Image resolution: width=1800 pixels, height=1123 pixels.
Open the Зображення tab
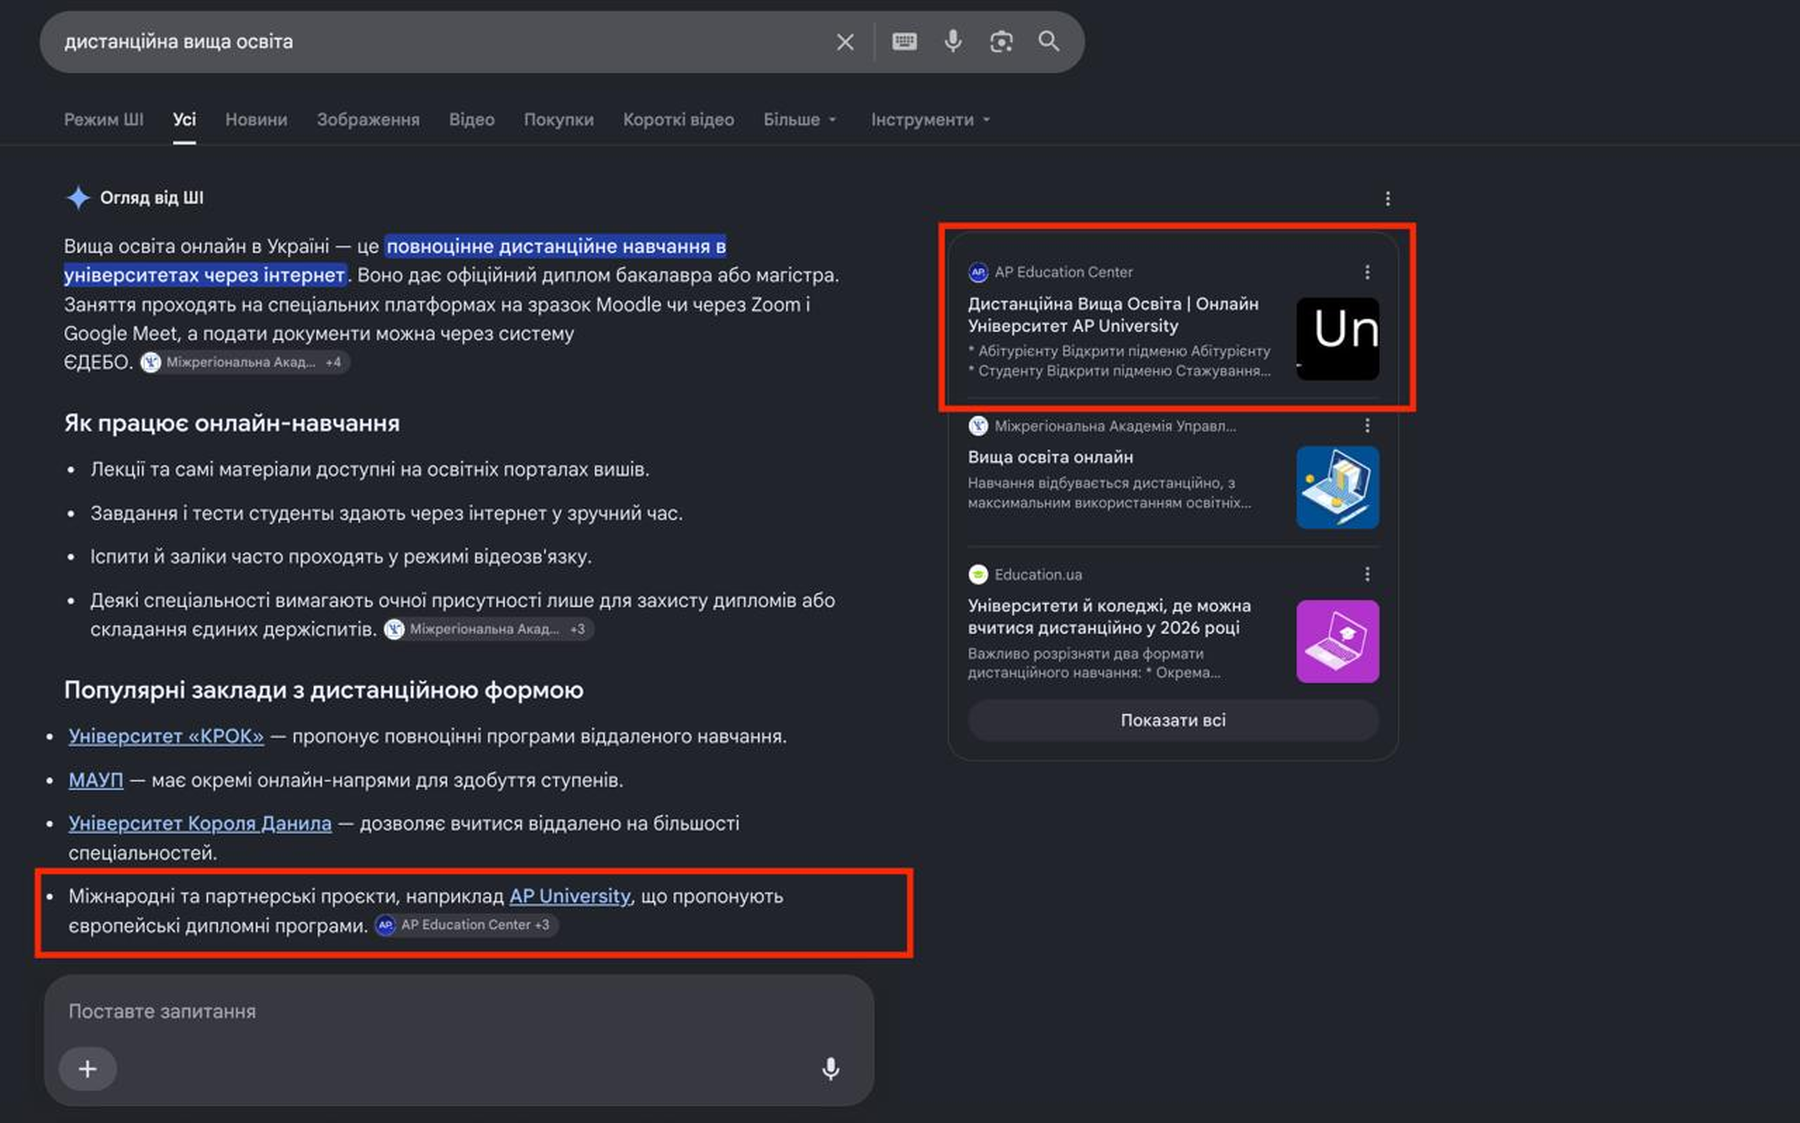[x=368, y=120]
